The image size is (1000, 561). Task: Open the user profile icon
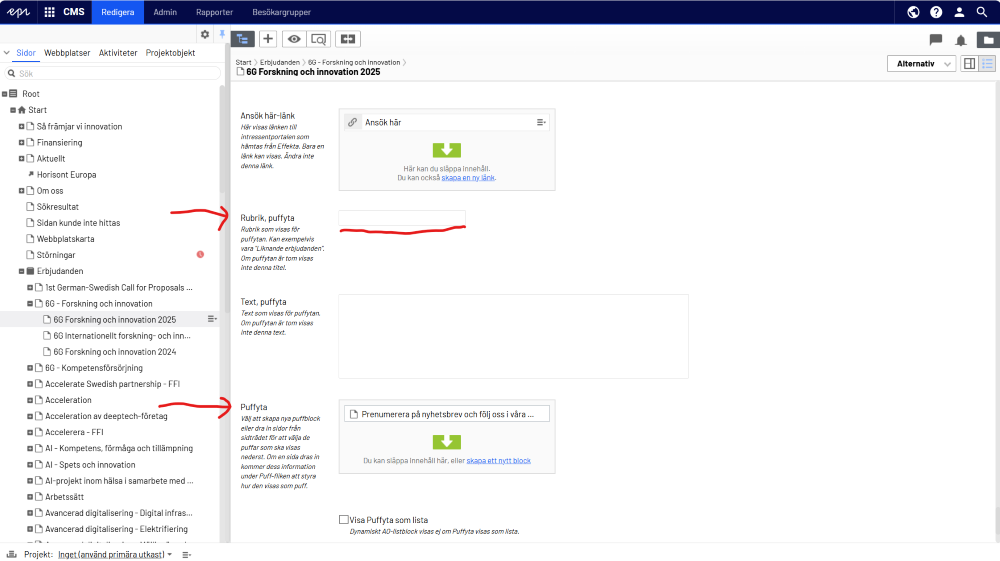[959, 12]
